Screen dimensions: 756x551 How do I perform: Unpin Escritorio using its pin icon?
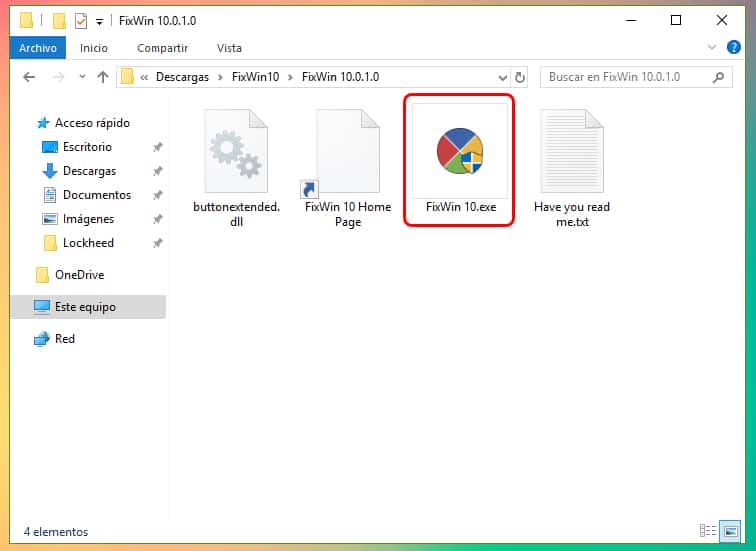click(x=158, y=147)
